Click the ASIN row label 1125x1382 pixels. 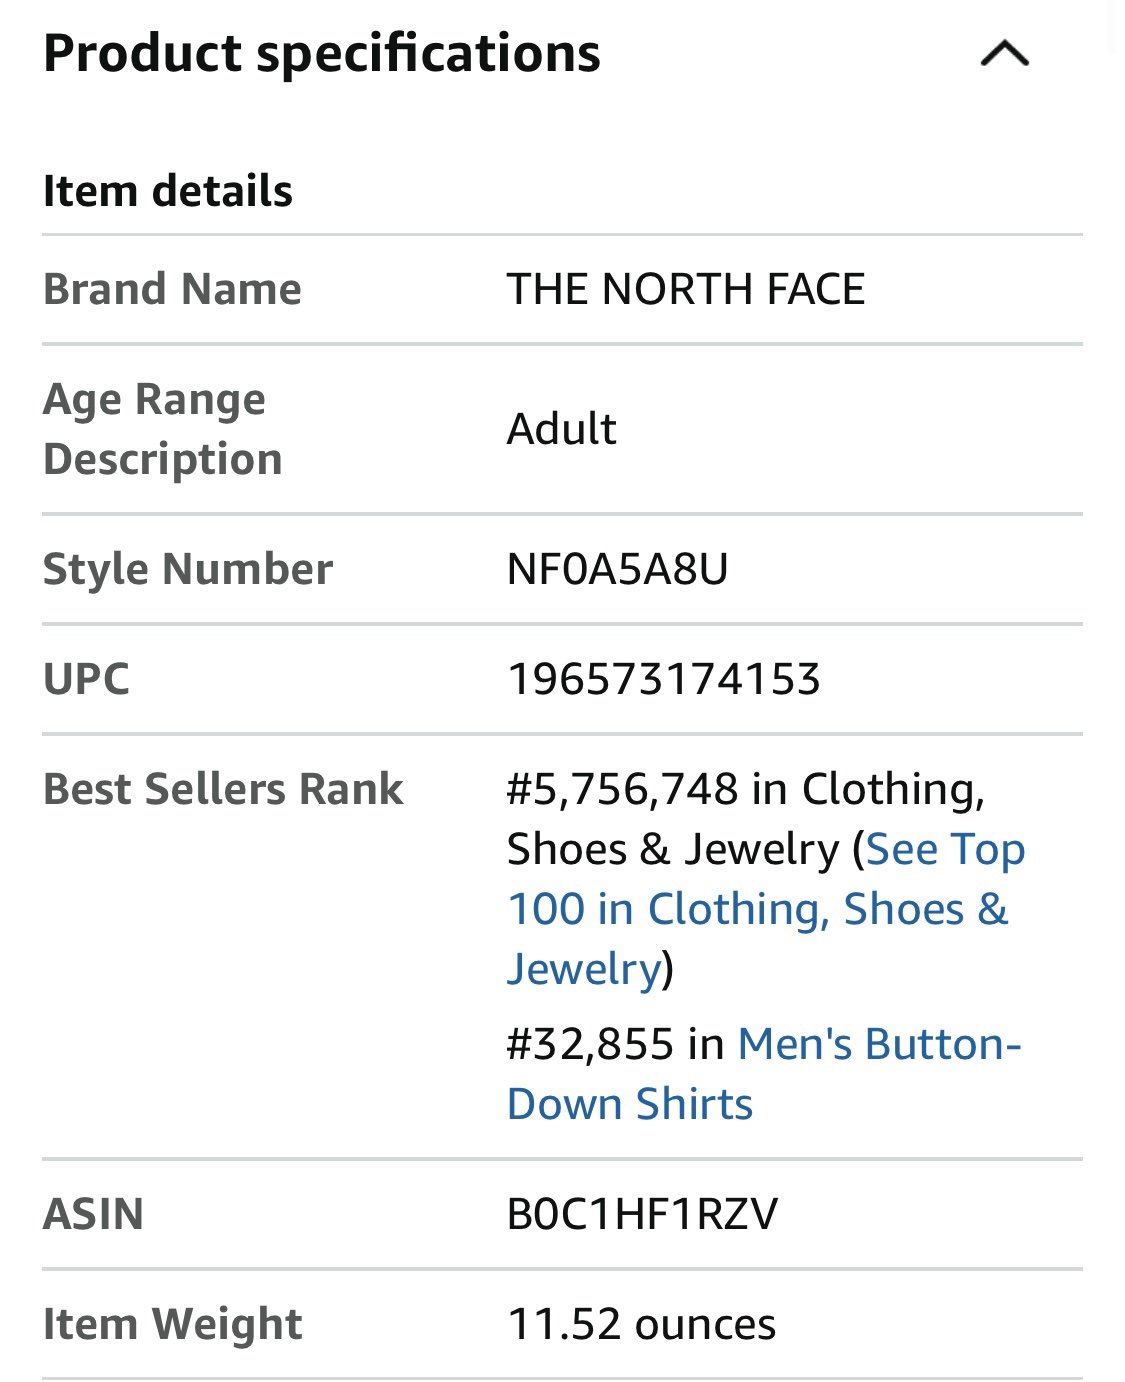(93, 1214)
